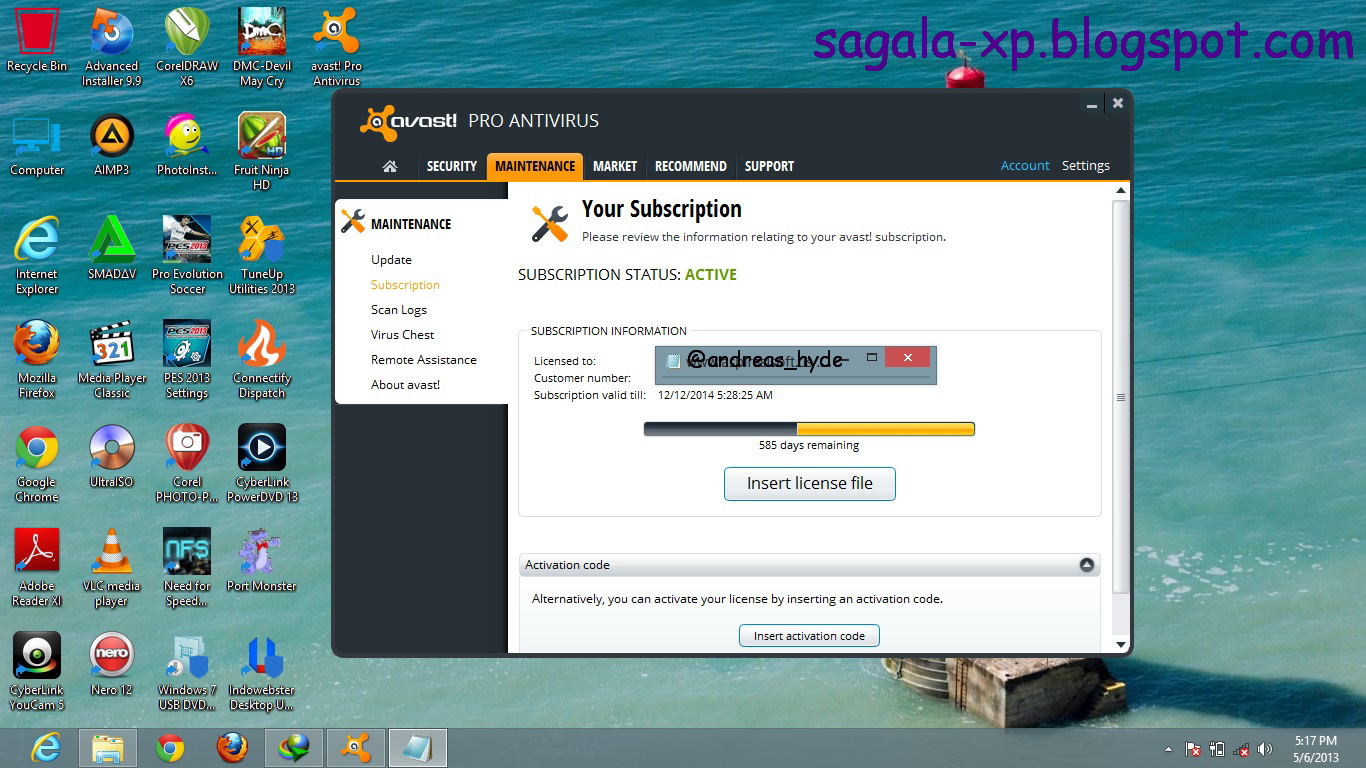The height and width of the screenshot is (768, 1366).
Task: Switch to the MARKET tab
Action: coord(615,166)
